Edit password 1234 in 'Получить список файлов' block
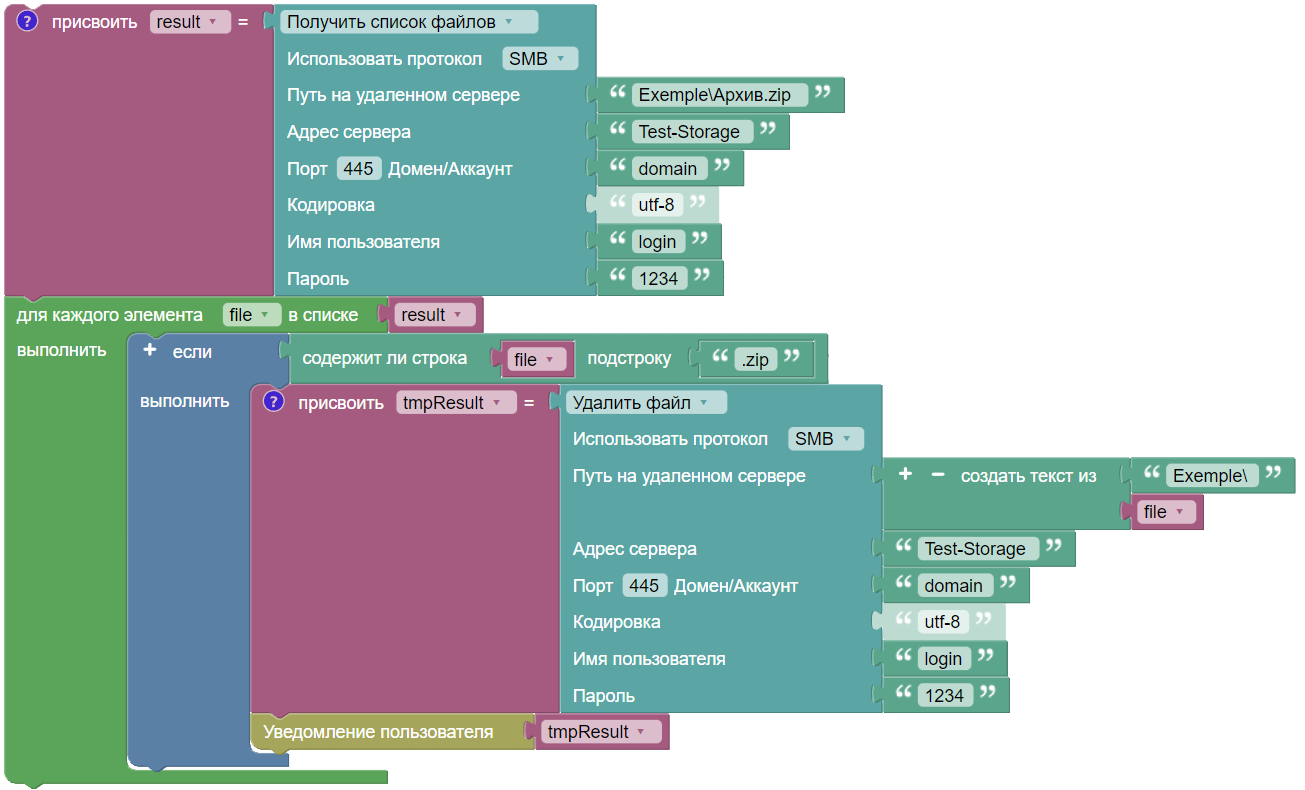Image resolution: width=1305 pixels, height=790 pixels. click(659, 279)
